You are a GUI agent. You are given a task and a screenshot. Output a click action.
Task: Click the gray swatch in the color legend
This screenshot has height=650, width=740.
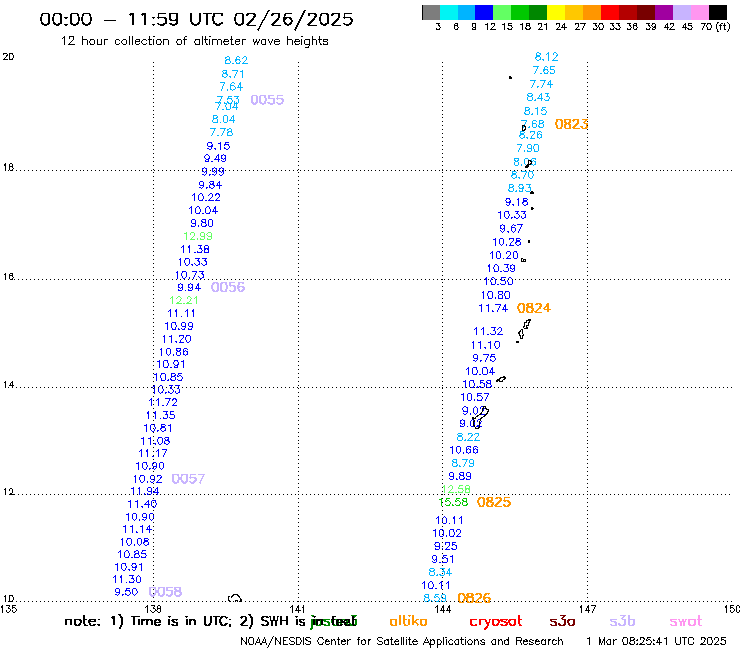(x=431, y=12)
